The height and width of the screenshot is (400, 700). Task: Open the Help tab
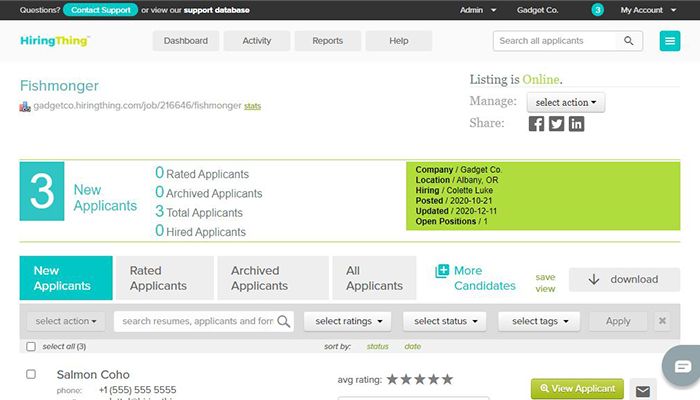tap(399, 41)
